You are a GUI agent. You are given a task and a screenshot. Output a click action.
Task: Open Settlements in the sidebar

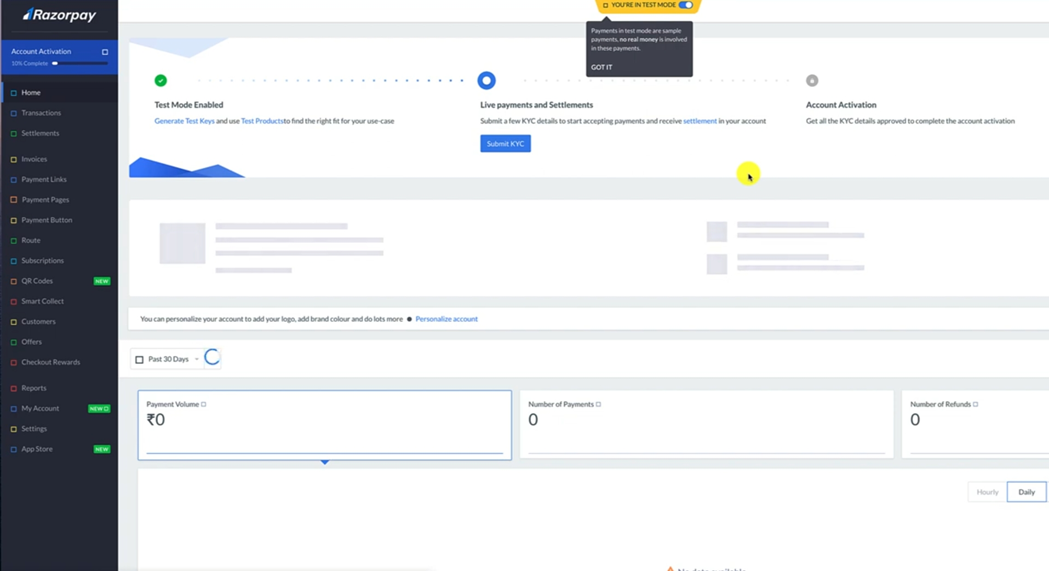pyautogui.click(x=40, y=133)
